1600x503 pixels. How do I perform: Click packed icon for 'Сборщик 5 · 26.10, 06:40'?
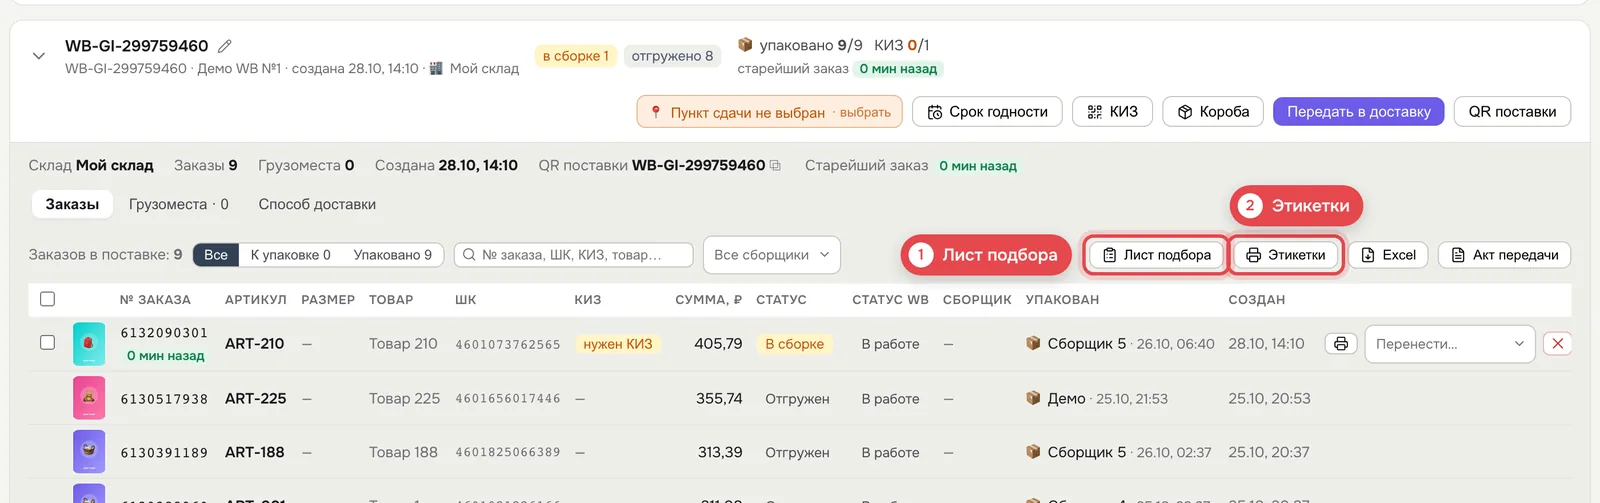[1033, 343]
